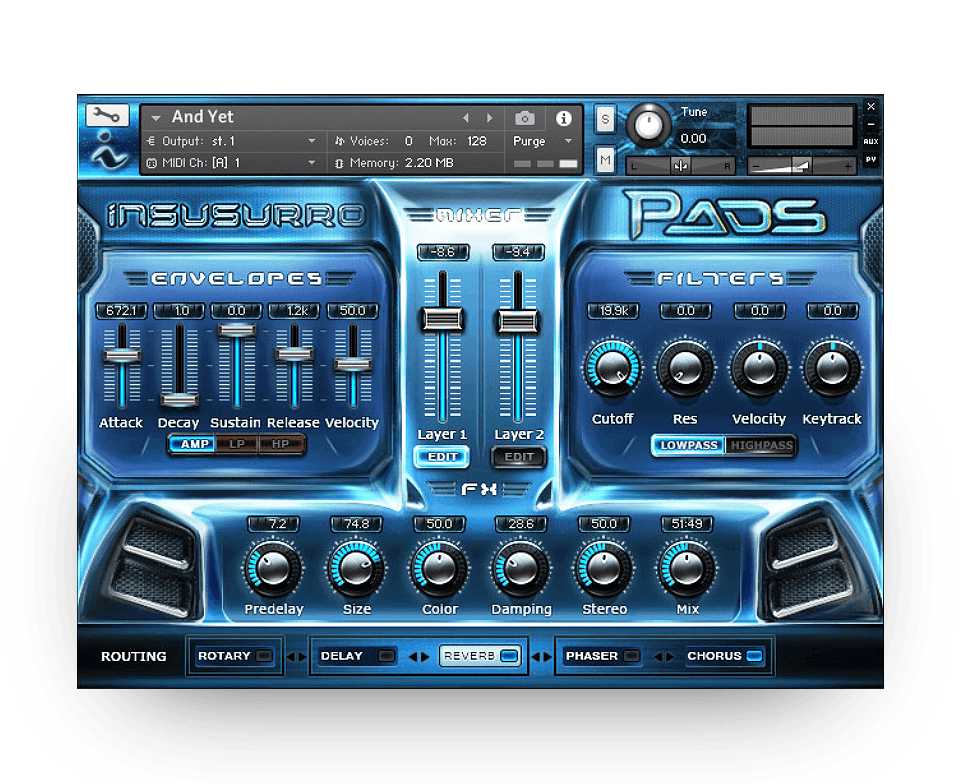Click the camera snapshot icon
Viewport: 961px width, 784px height.
(525, 118)
